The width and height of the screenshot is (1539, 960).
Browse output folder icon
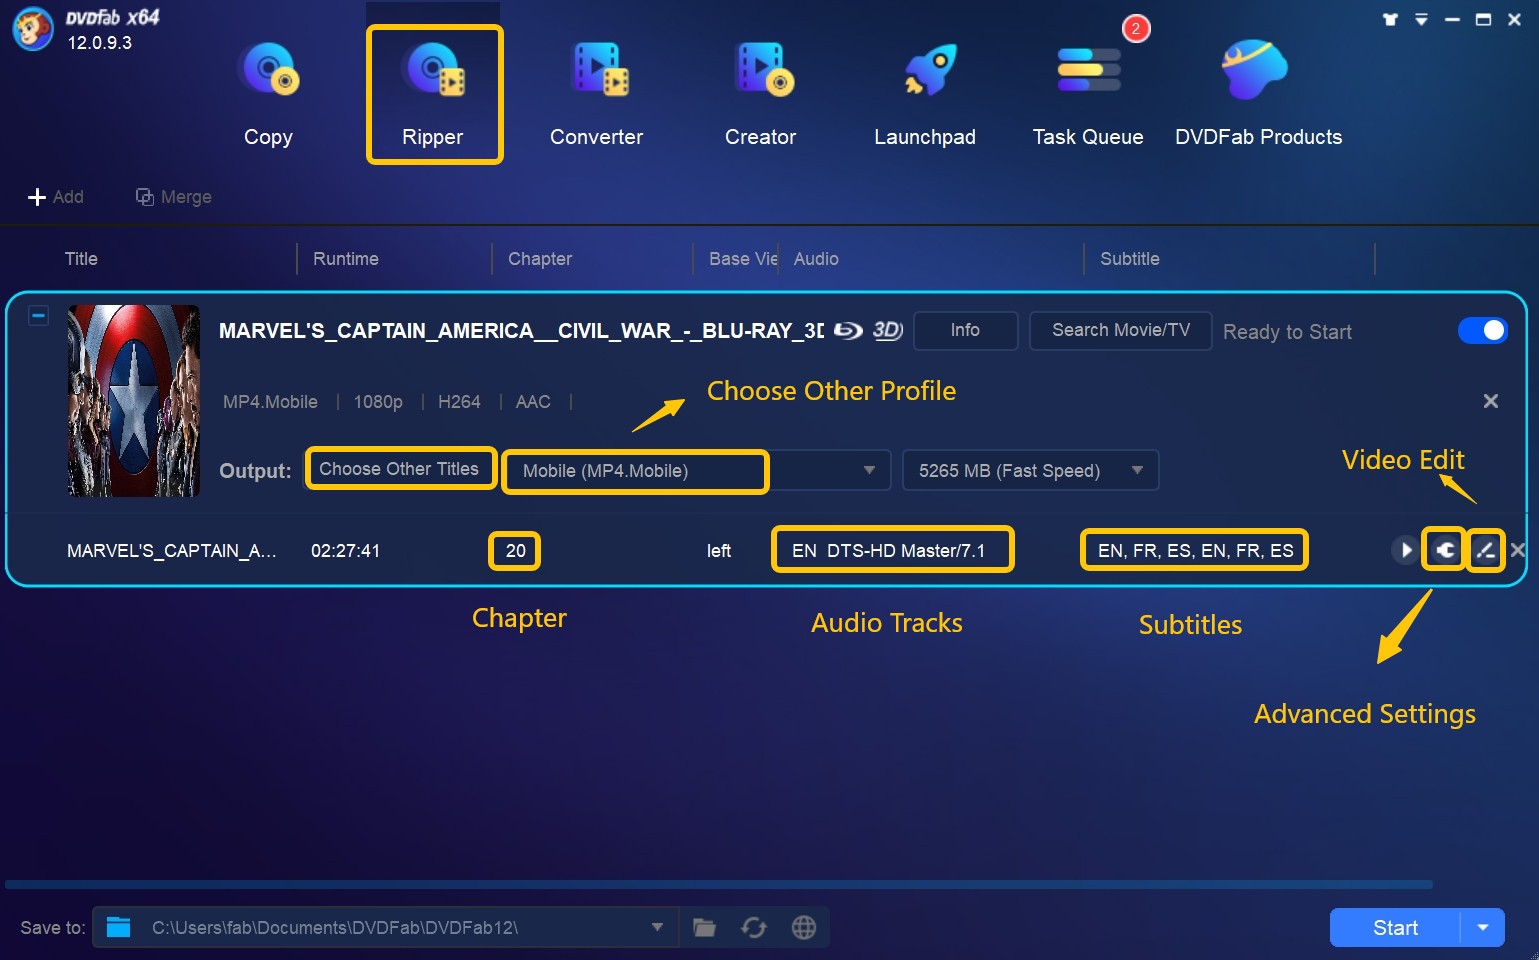click(x=705, y=928)
